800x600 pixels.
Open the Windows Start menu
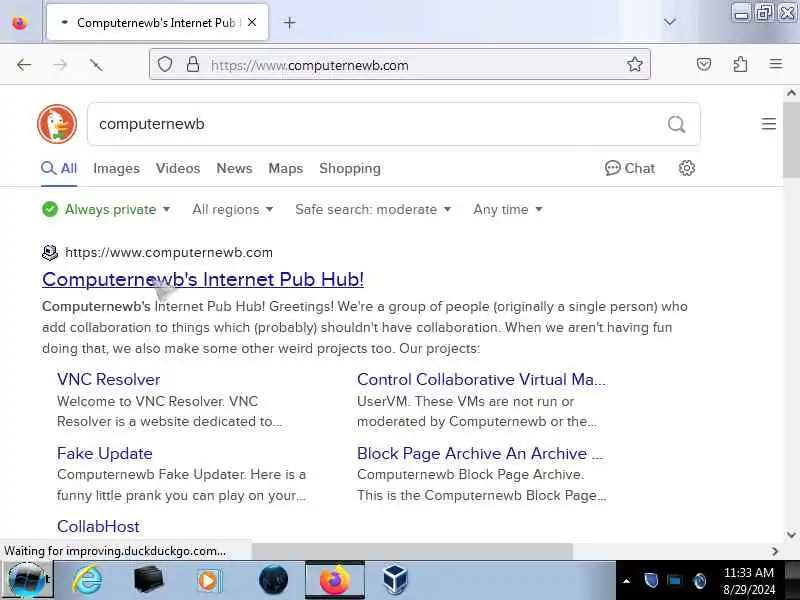pyautogui.click(x=27, y=580)
